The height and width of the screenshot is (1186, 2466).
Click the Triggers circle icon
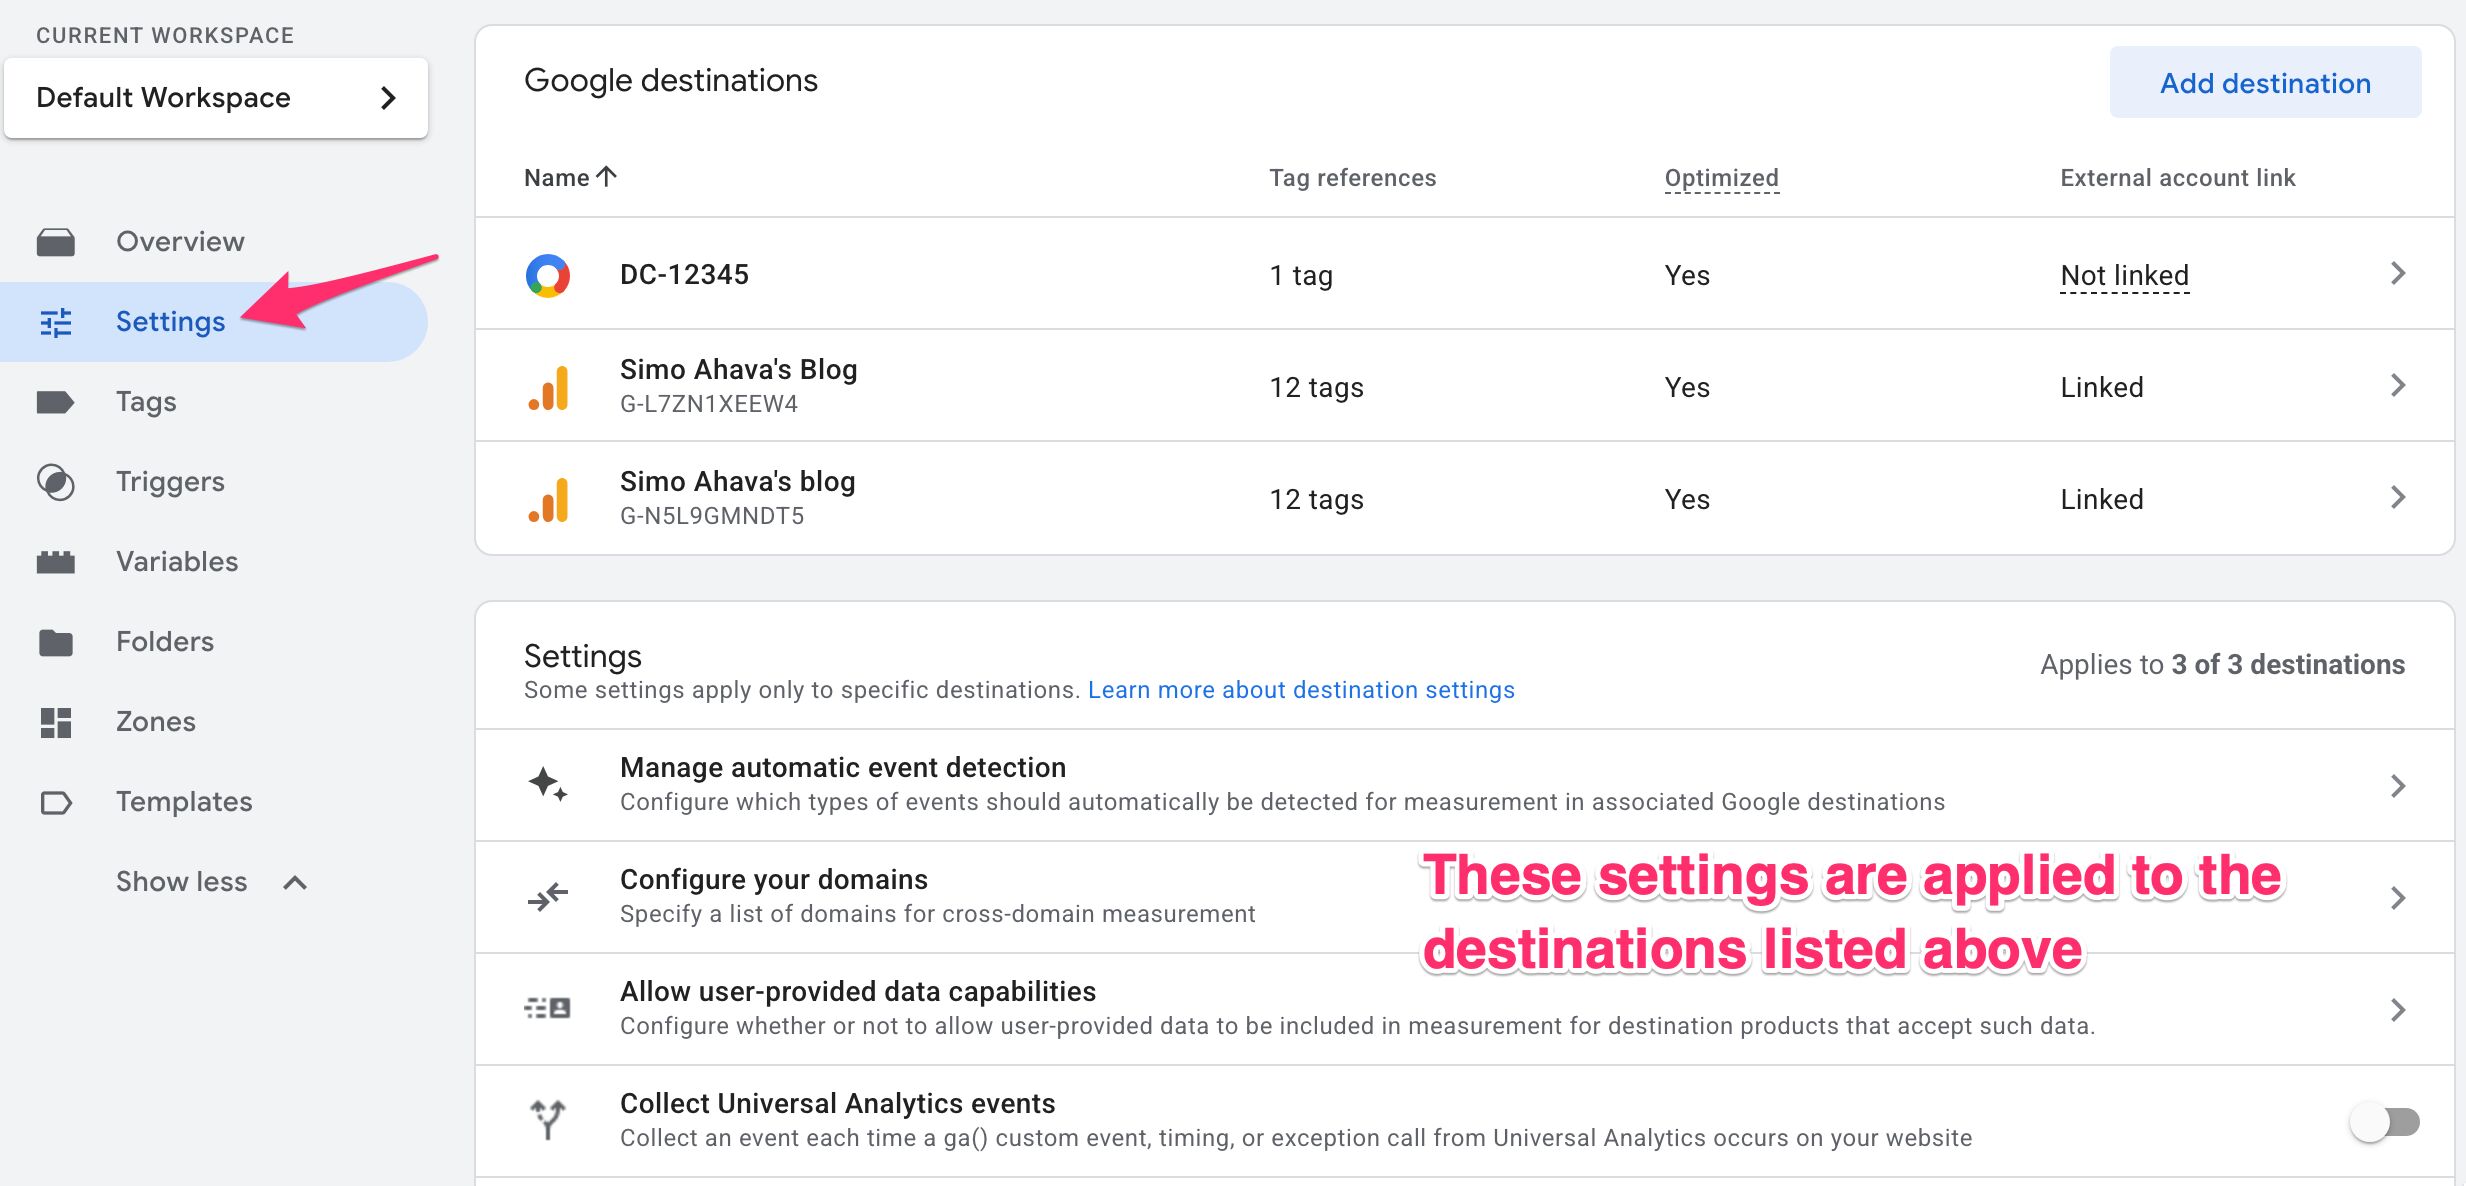tap(56, 482)
